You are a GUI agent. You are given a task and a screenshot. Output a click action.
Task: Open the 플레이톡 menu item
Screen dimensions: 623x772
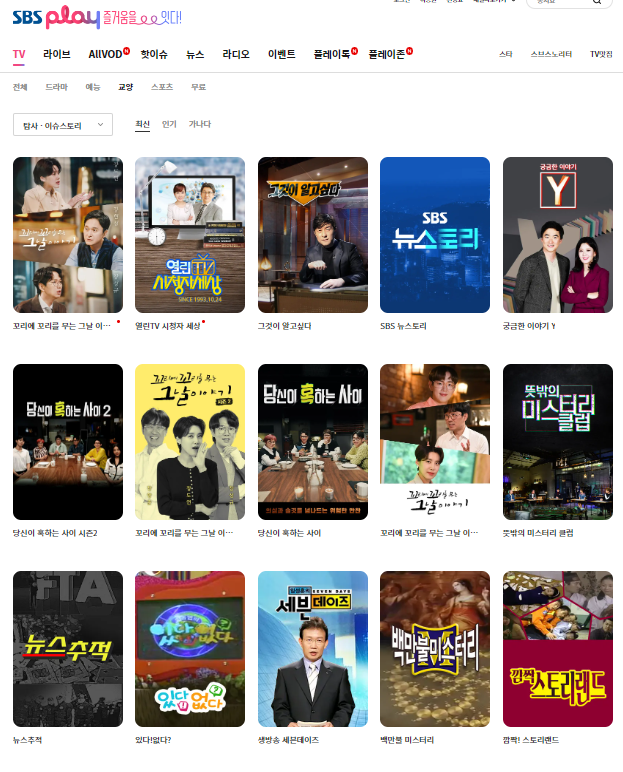[x=332, y=54]
